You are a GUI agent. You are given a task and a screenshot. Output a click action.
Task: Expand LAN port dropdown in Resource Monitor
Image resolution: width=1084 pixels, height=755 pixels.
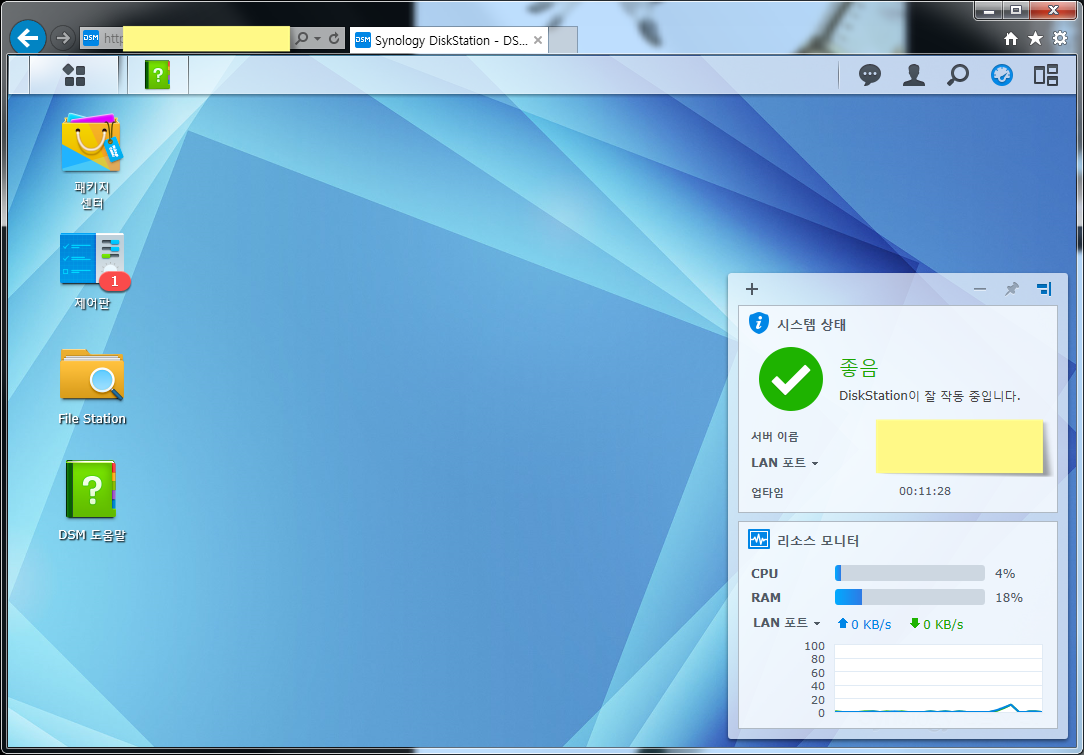[786, 623]
